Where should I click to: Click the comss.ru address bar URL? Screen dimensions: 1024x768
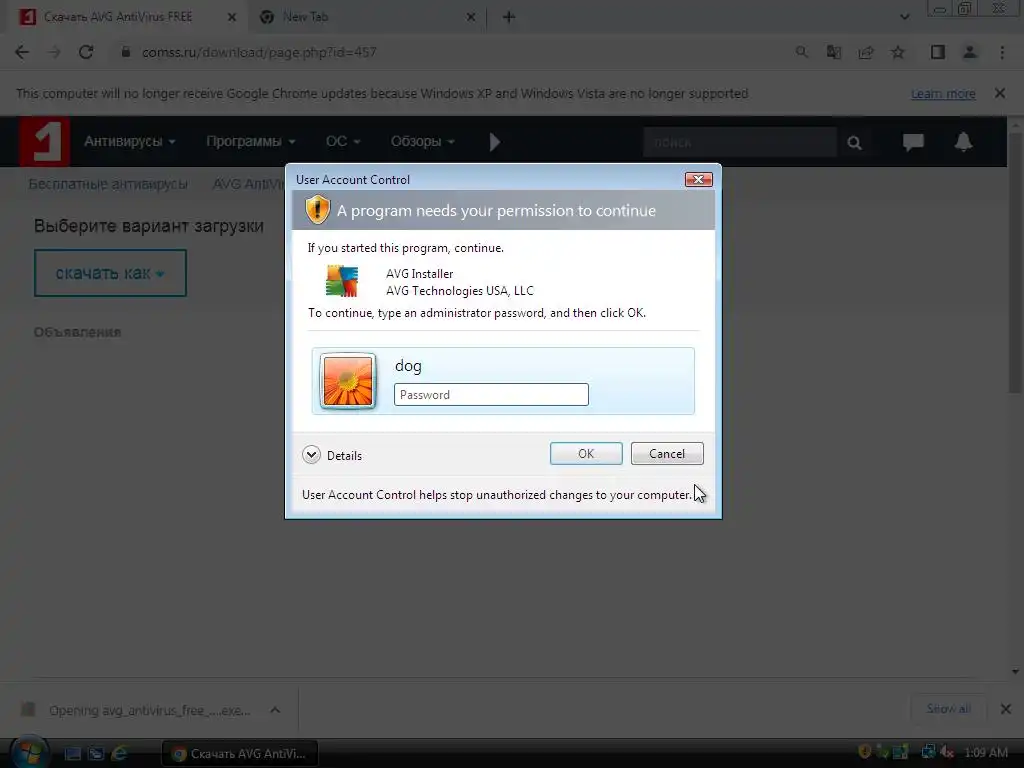click(x=259, y=52)
